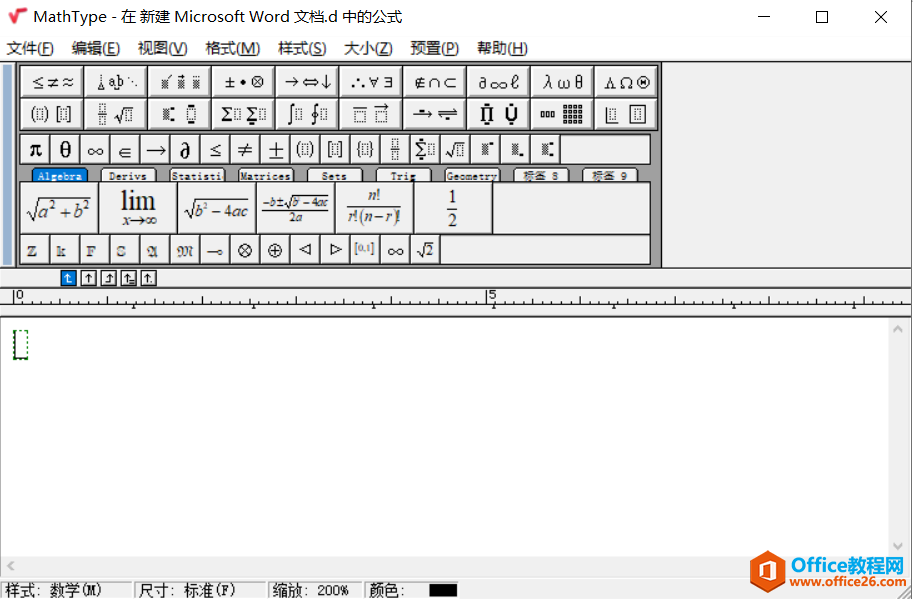
Task: Open the underbar and overbar templates palette
Action: (x=371, y=114)
